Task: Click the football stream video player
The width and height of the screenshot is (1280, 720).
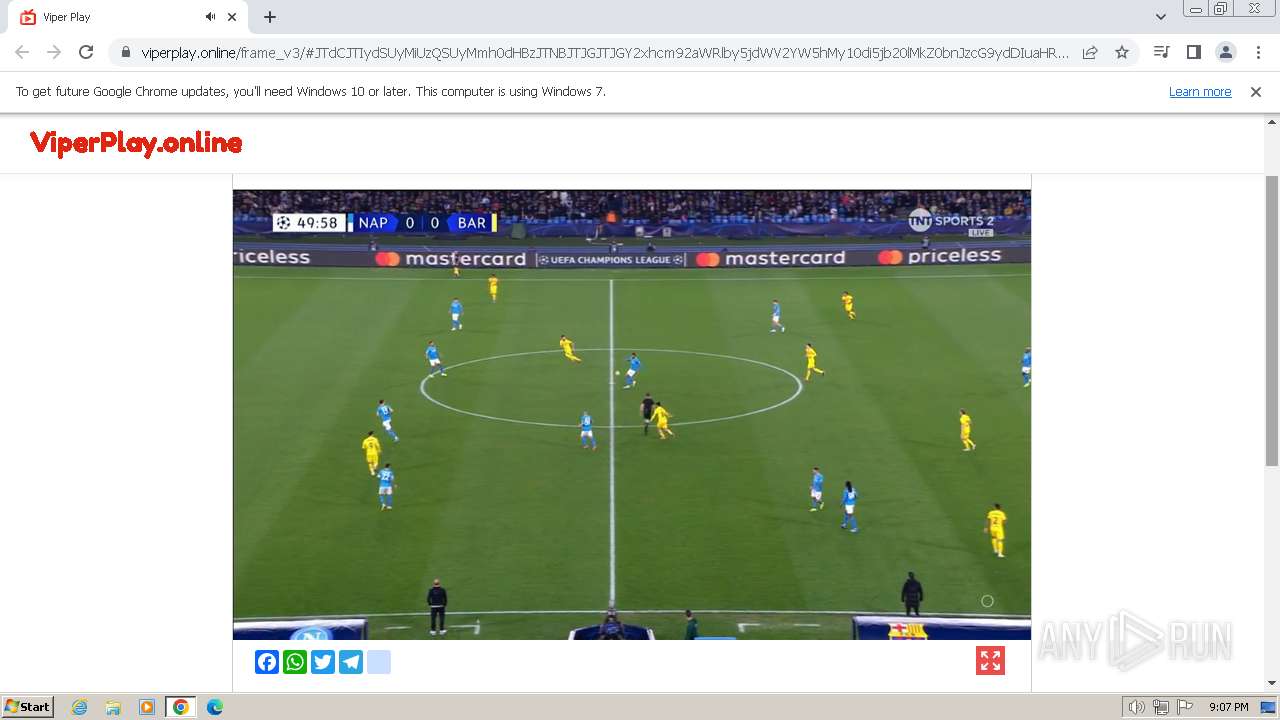Action: [x=632, y=414]
